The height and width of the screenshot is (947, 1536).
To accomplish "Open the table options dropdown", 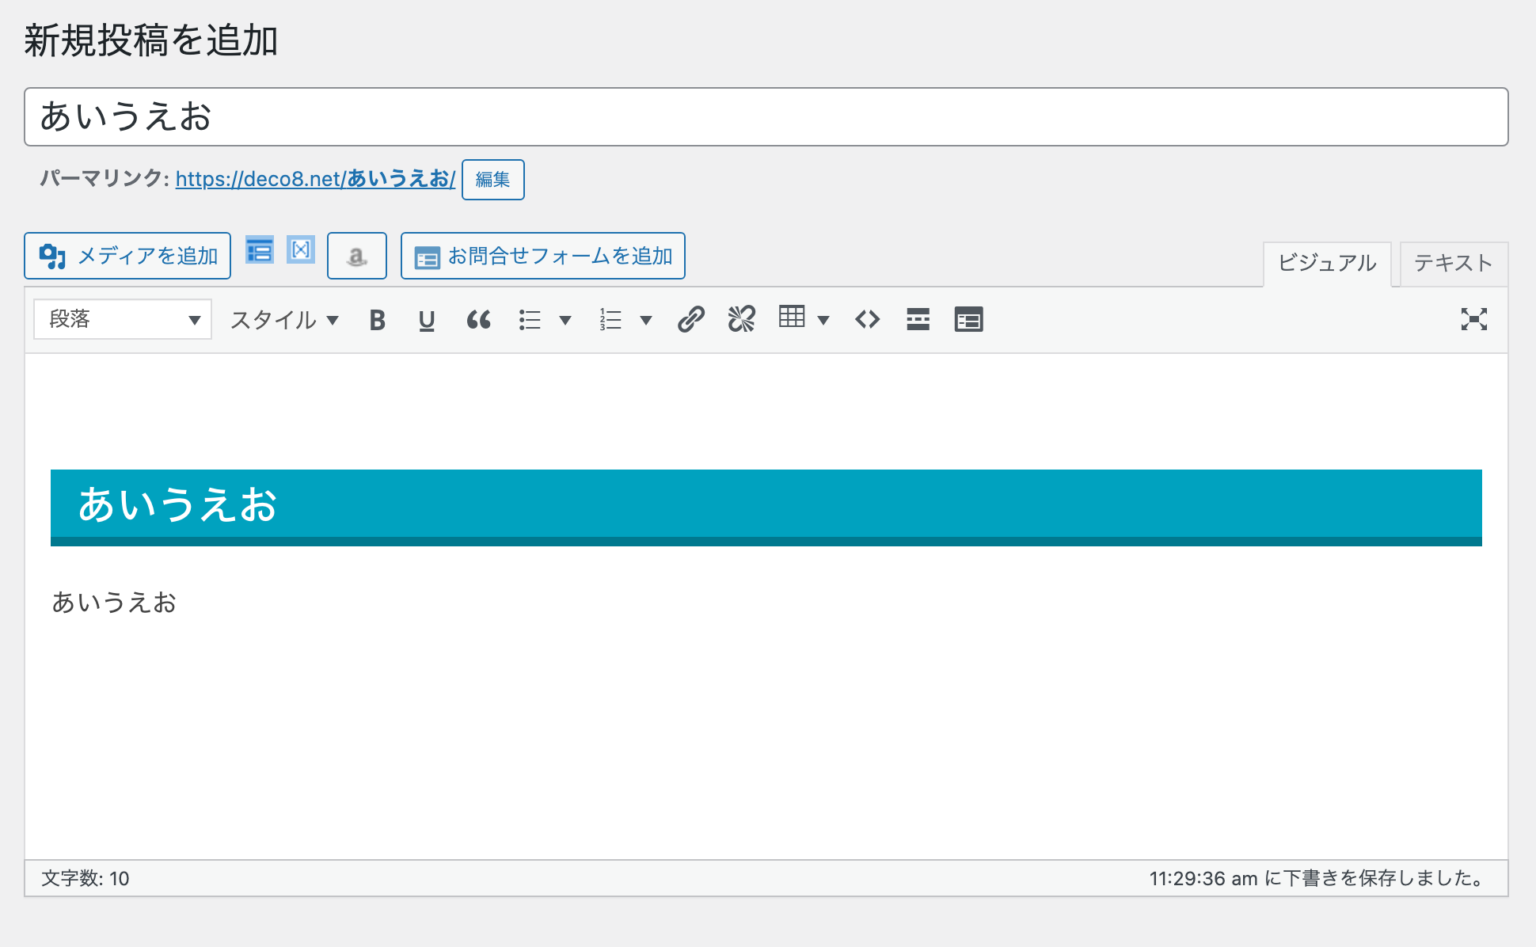I will (822, 319).
